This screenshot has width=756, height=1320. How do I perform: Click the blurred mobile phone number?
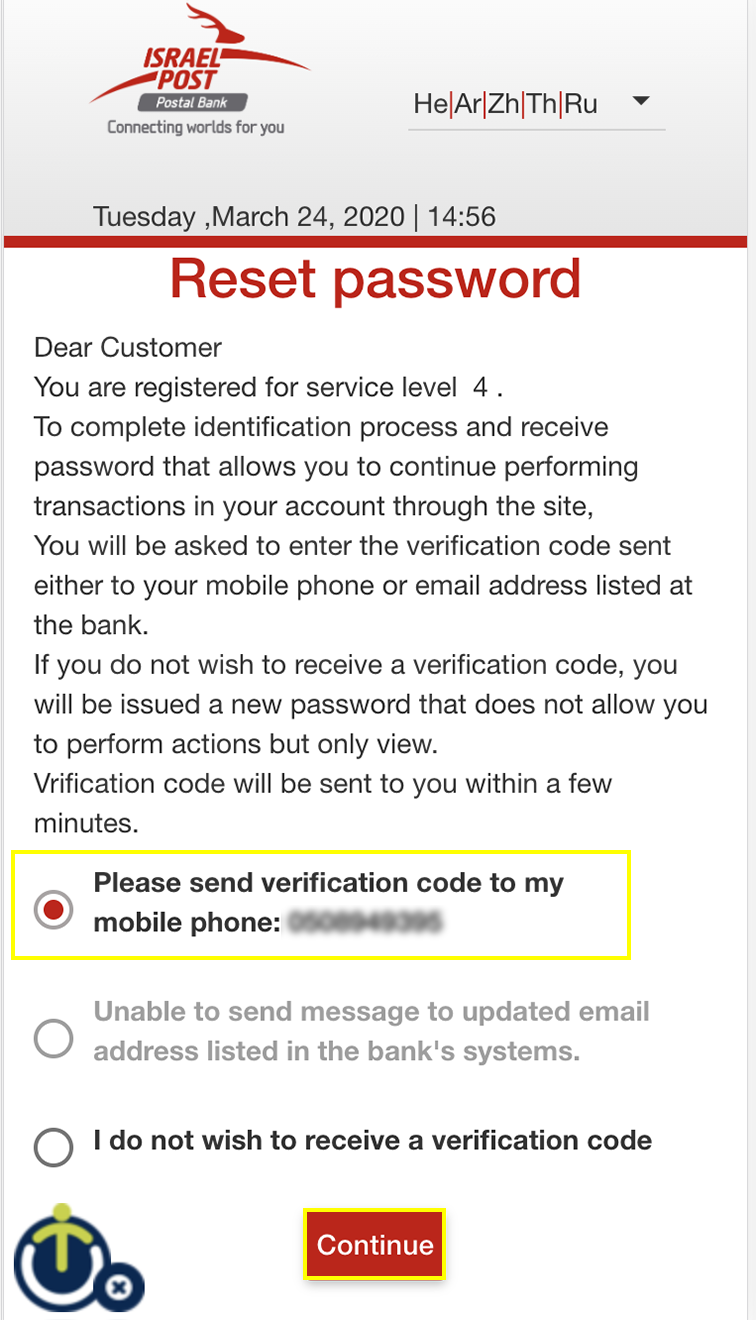(x=365, y=922)
